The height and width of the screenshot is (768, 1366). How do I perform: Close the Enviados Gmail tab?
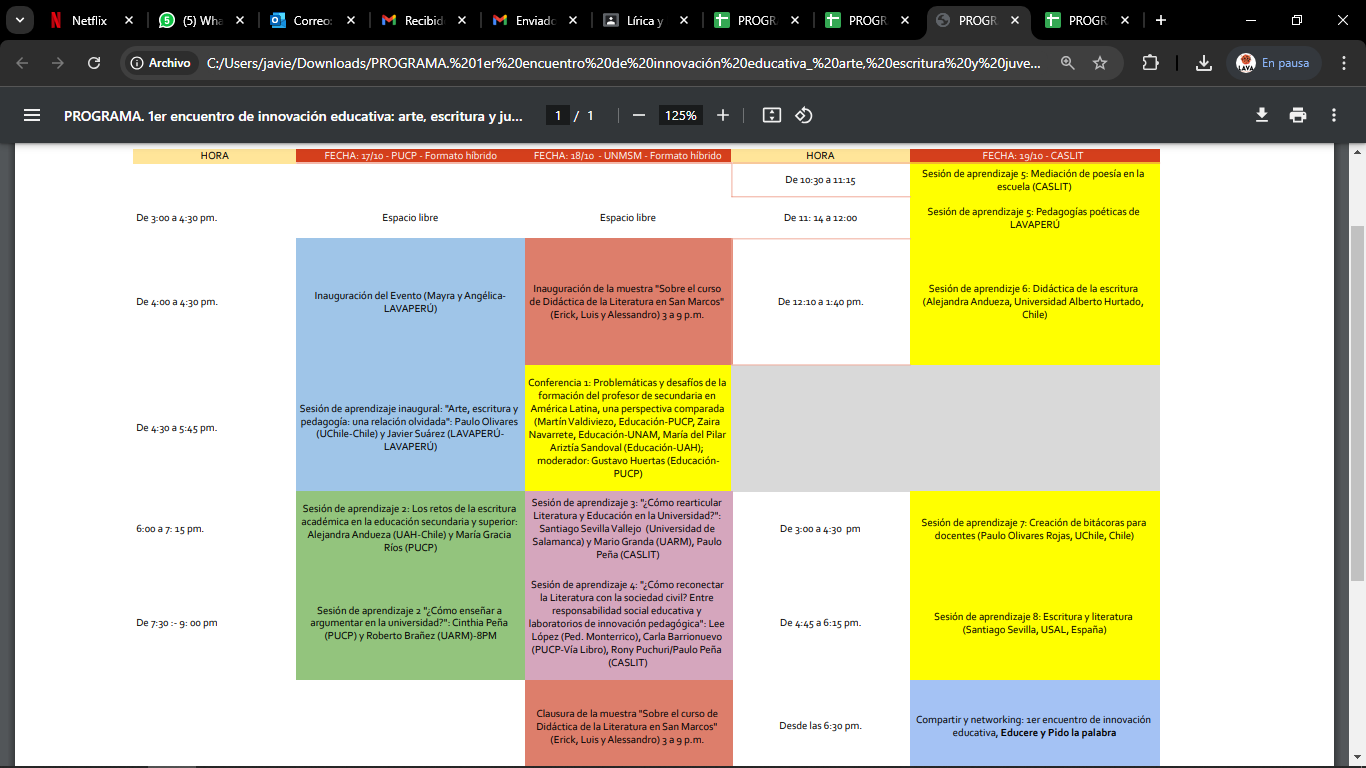pos(574,20)
